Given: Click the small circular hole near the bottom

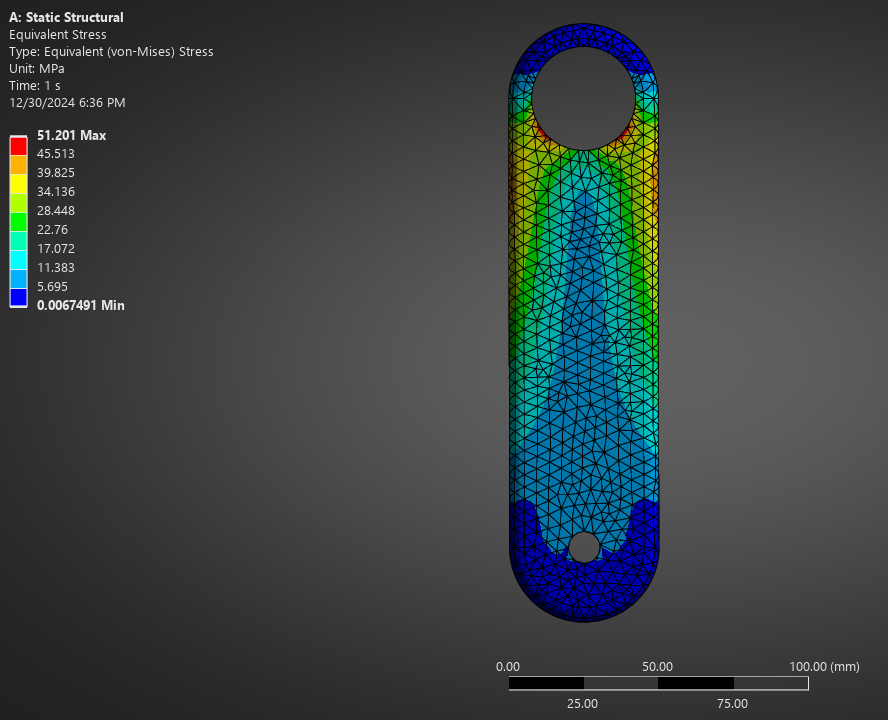Looking at the screenshot, I should (585, 546).
